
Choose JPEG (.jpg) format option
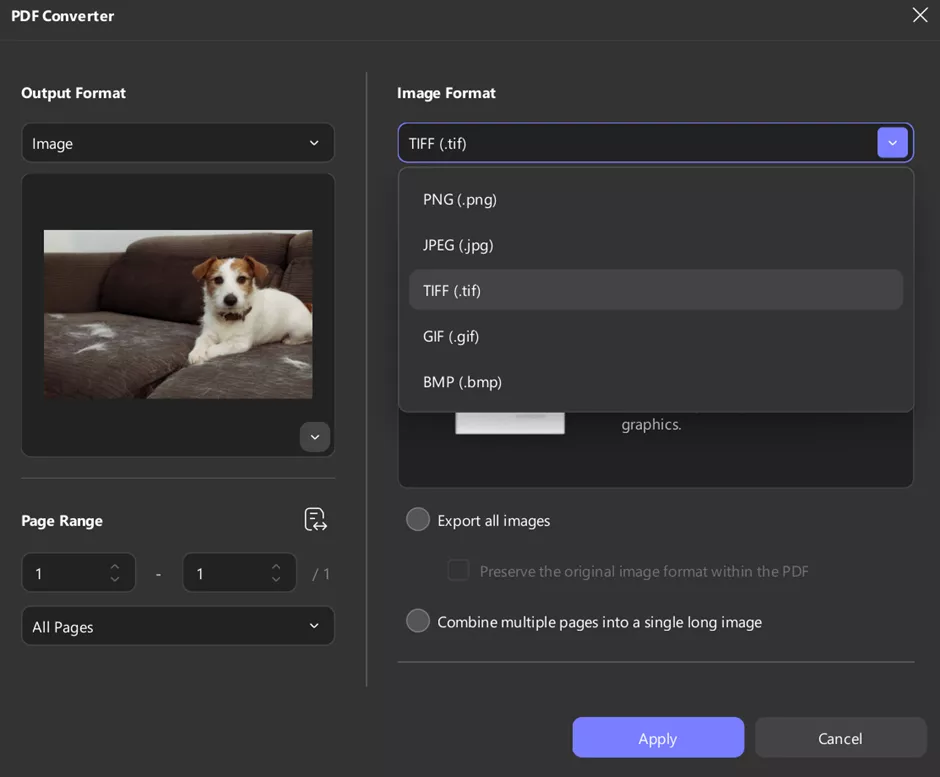pos(458,245)
